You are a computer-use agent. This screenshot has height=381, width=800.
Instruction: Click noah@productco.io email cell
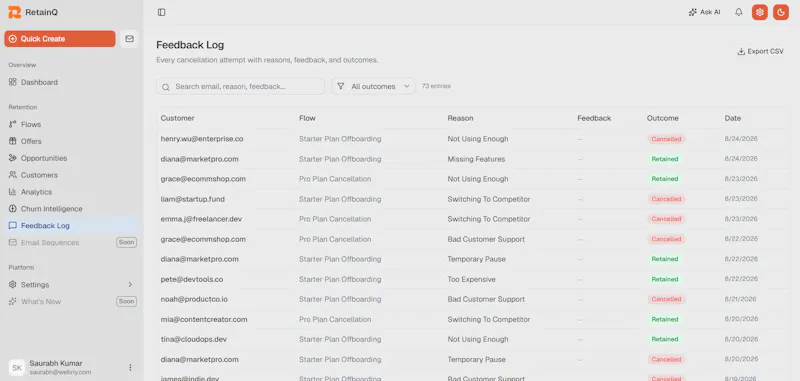194,299
